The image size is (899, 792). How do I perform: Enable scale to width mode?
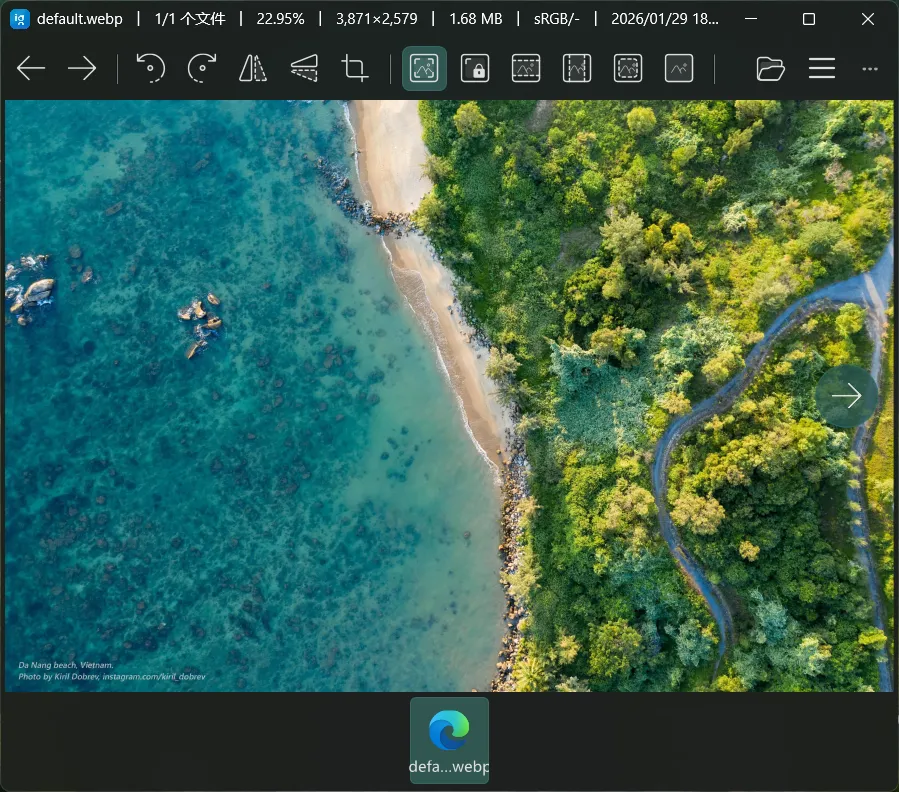click(526, 68)
